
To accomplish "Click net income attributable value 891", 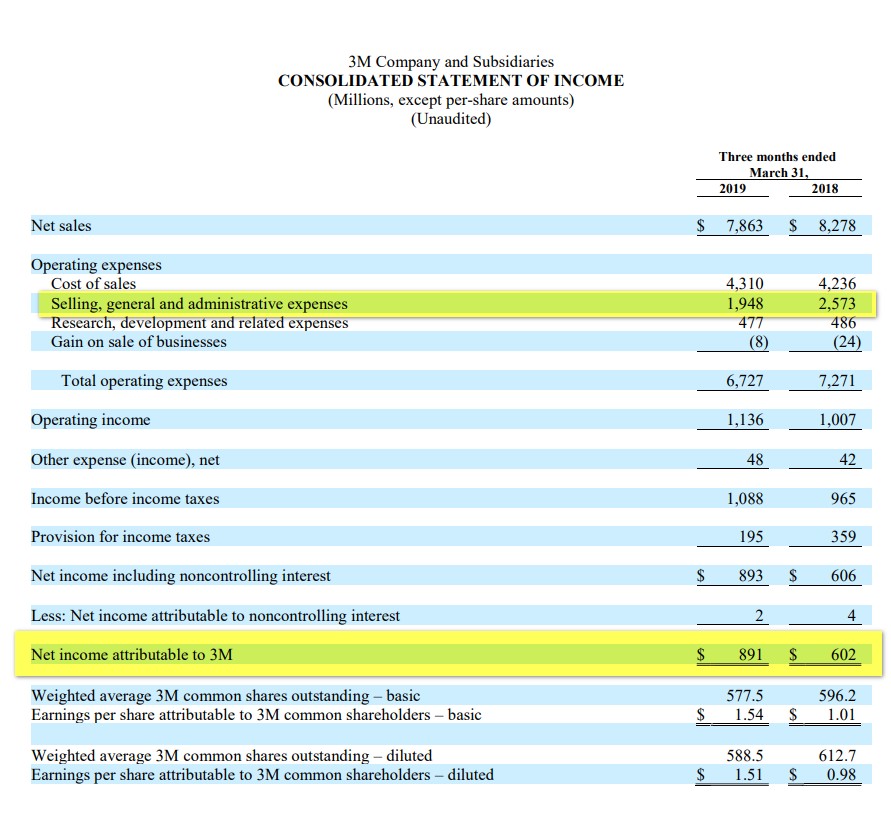I will pyautogui.click(x=751, y=654).
